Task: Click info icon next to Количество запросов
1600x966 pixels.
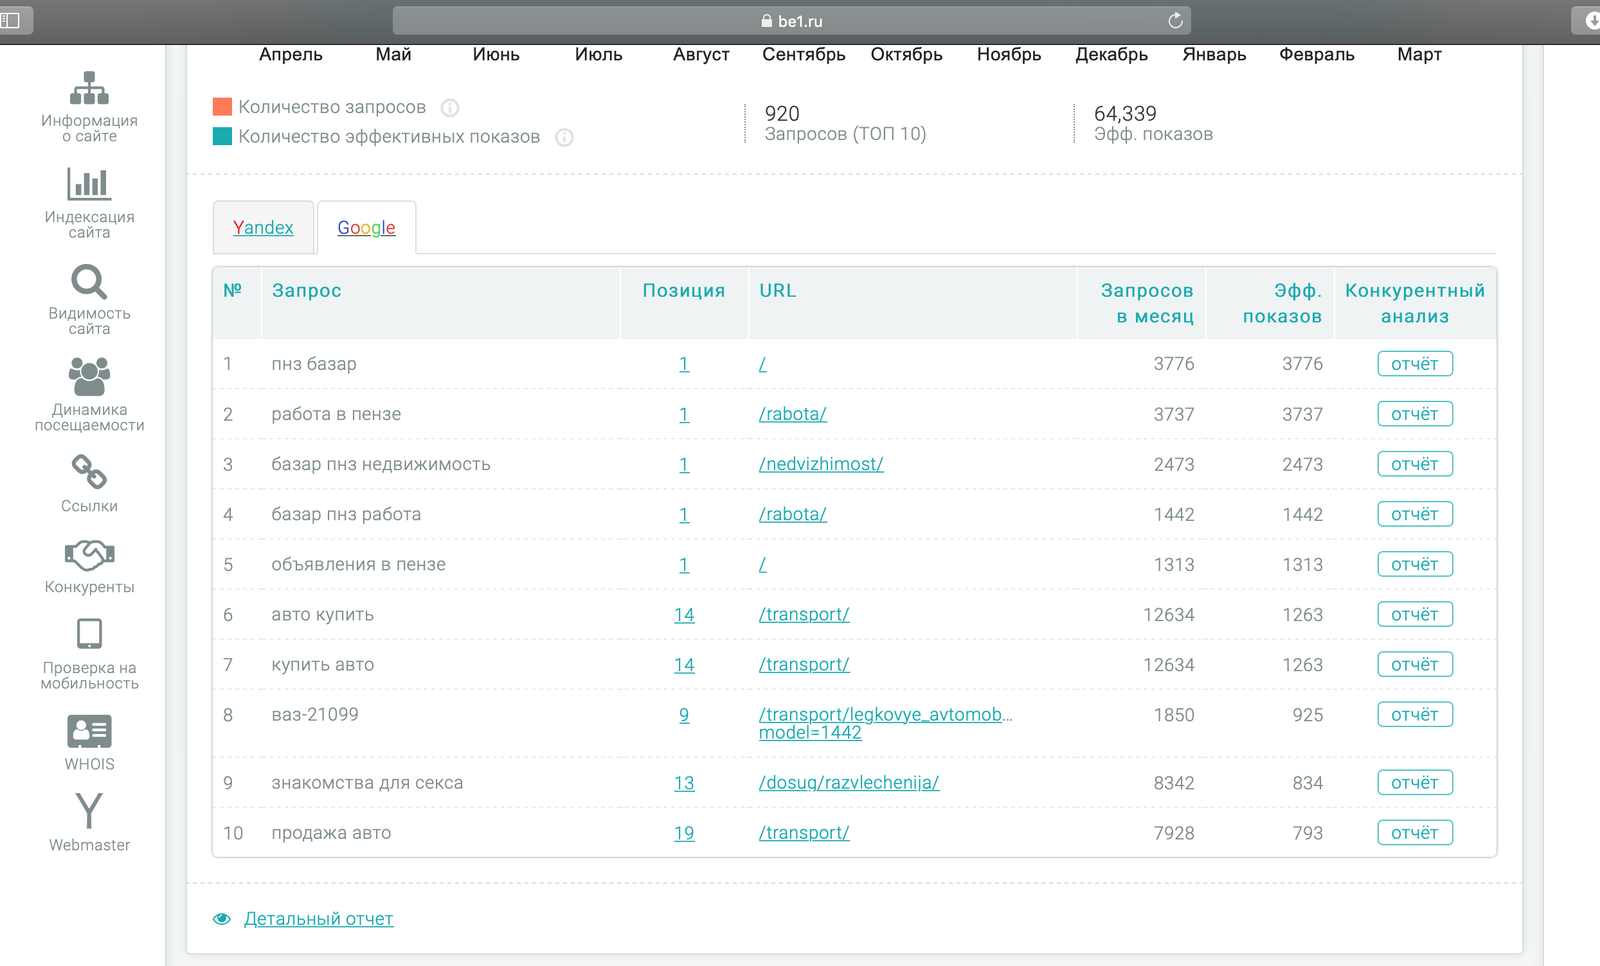Action: (x=450, y=107)
